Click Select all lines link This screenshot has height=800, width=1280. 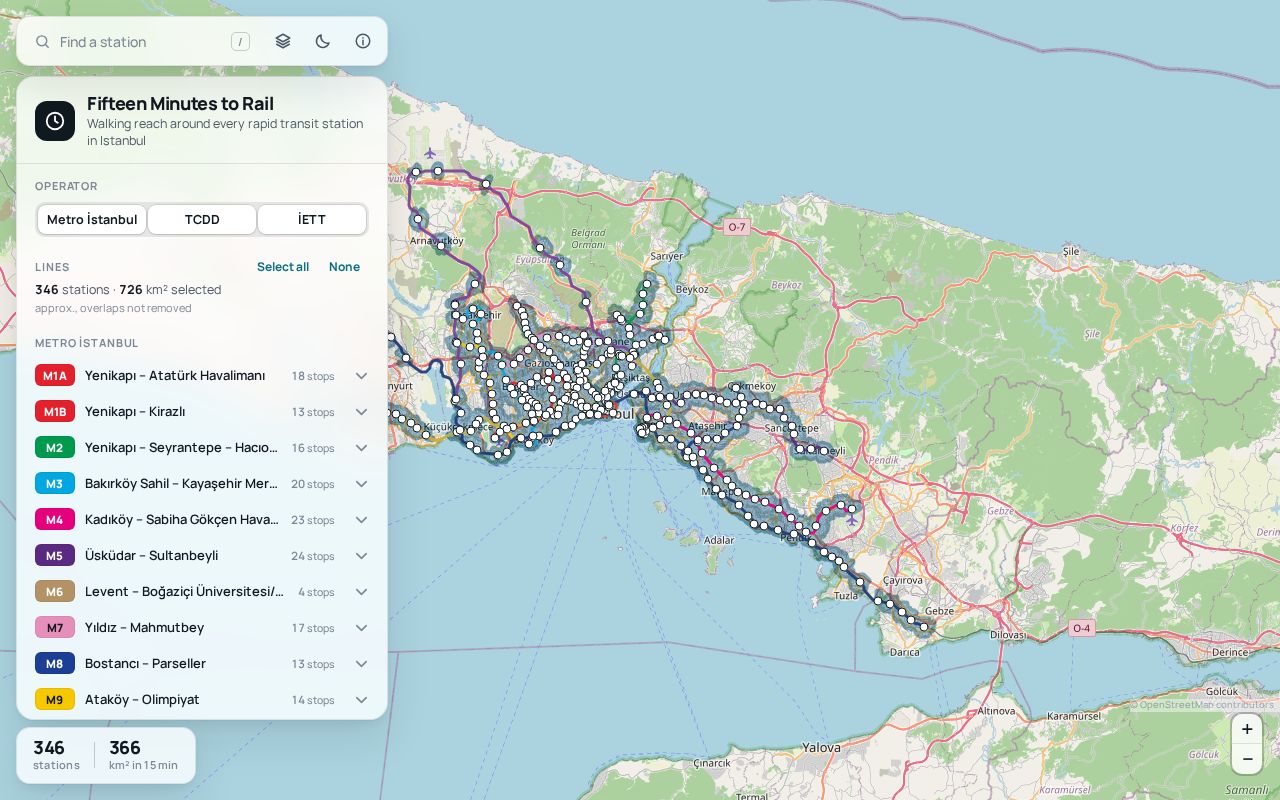(283, 267)
